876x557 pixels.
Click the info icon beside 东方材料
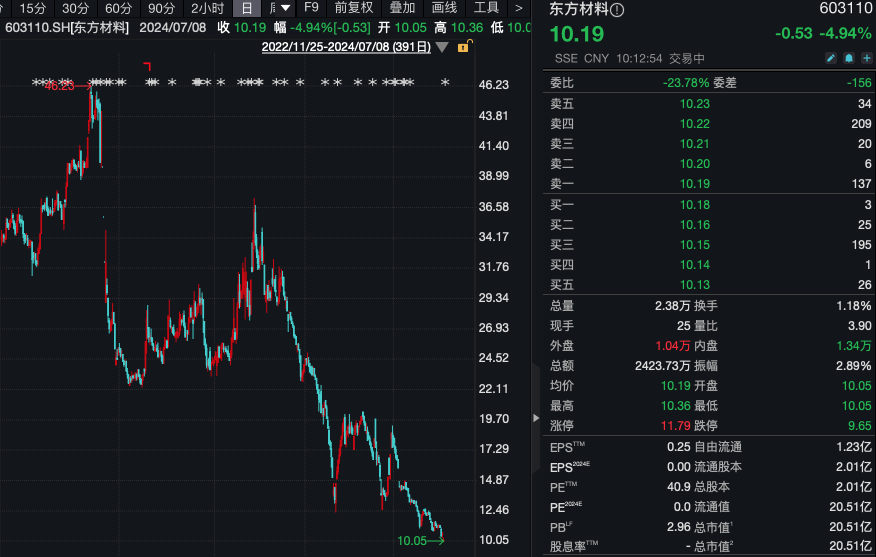pos(617,10)
